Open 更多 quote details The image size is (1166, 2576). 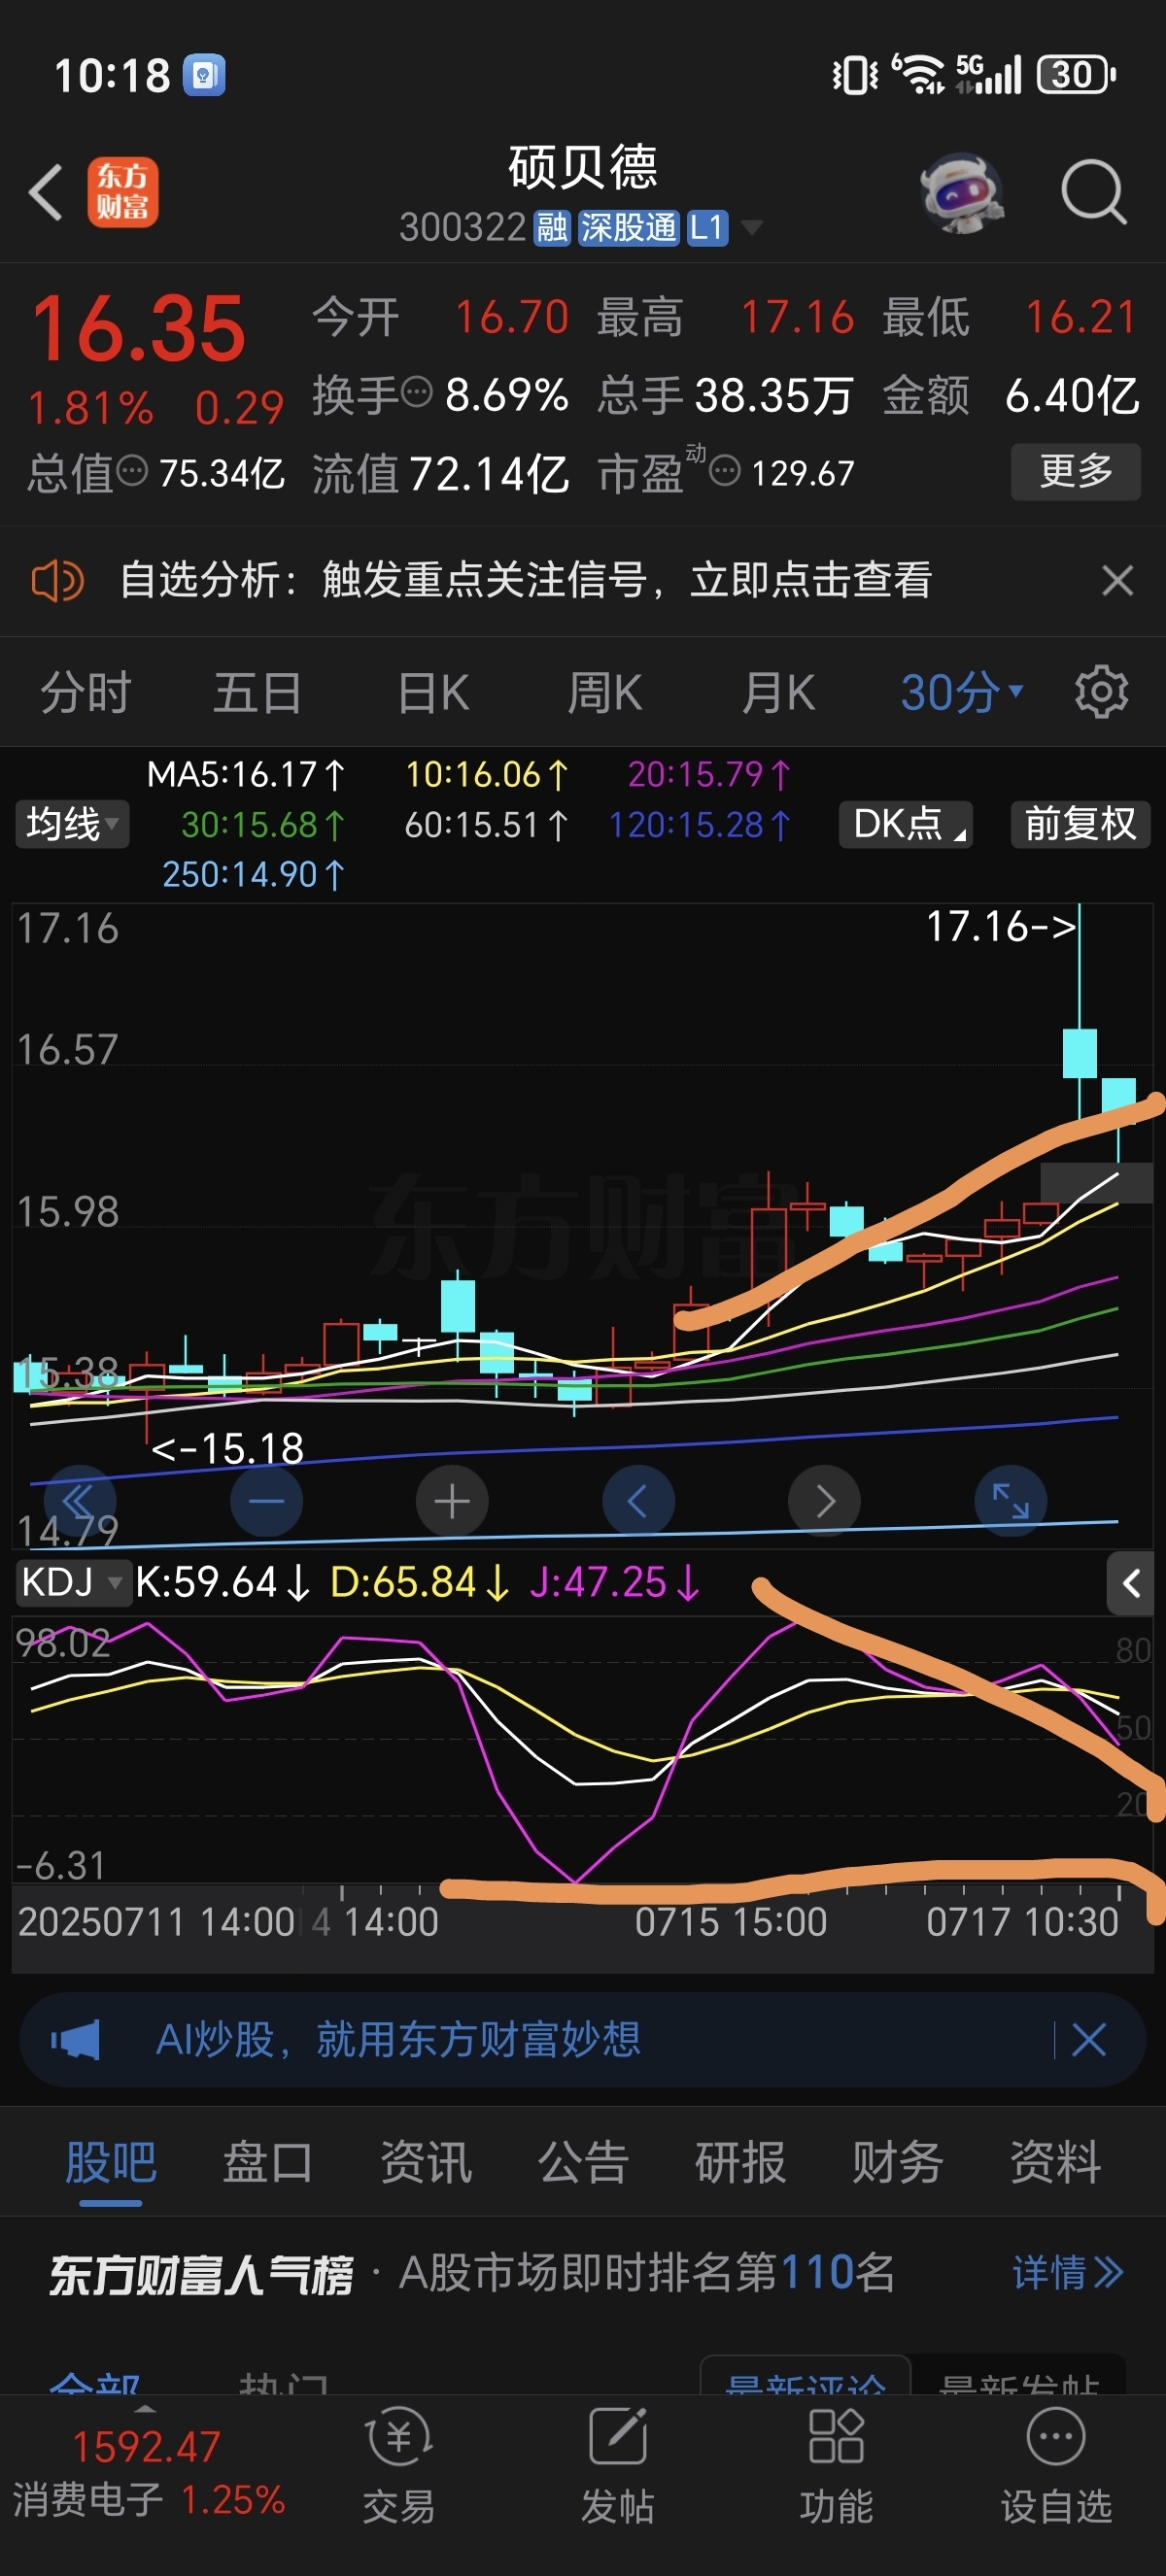tap(1076, 471)
